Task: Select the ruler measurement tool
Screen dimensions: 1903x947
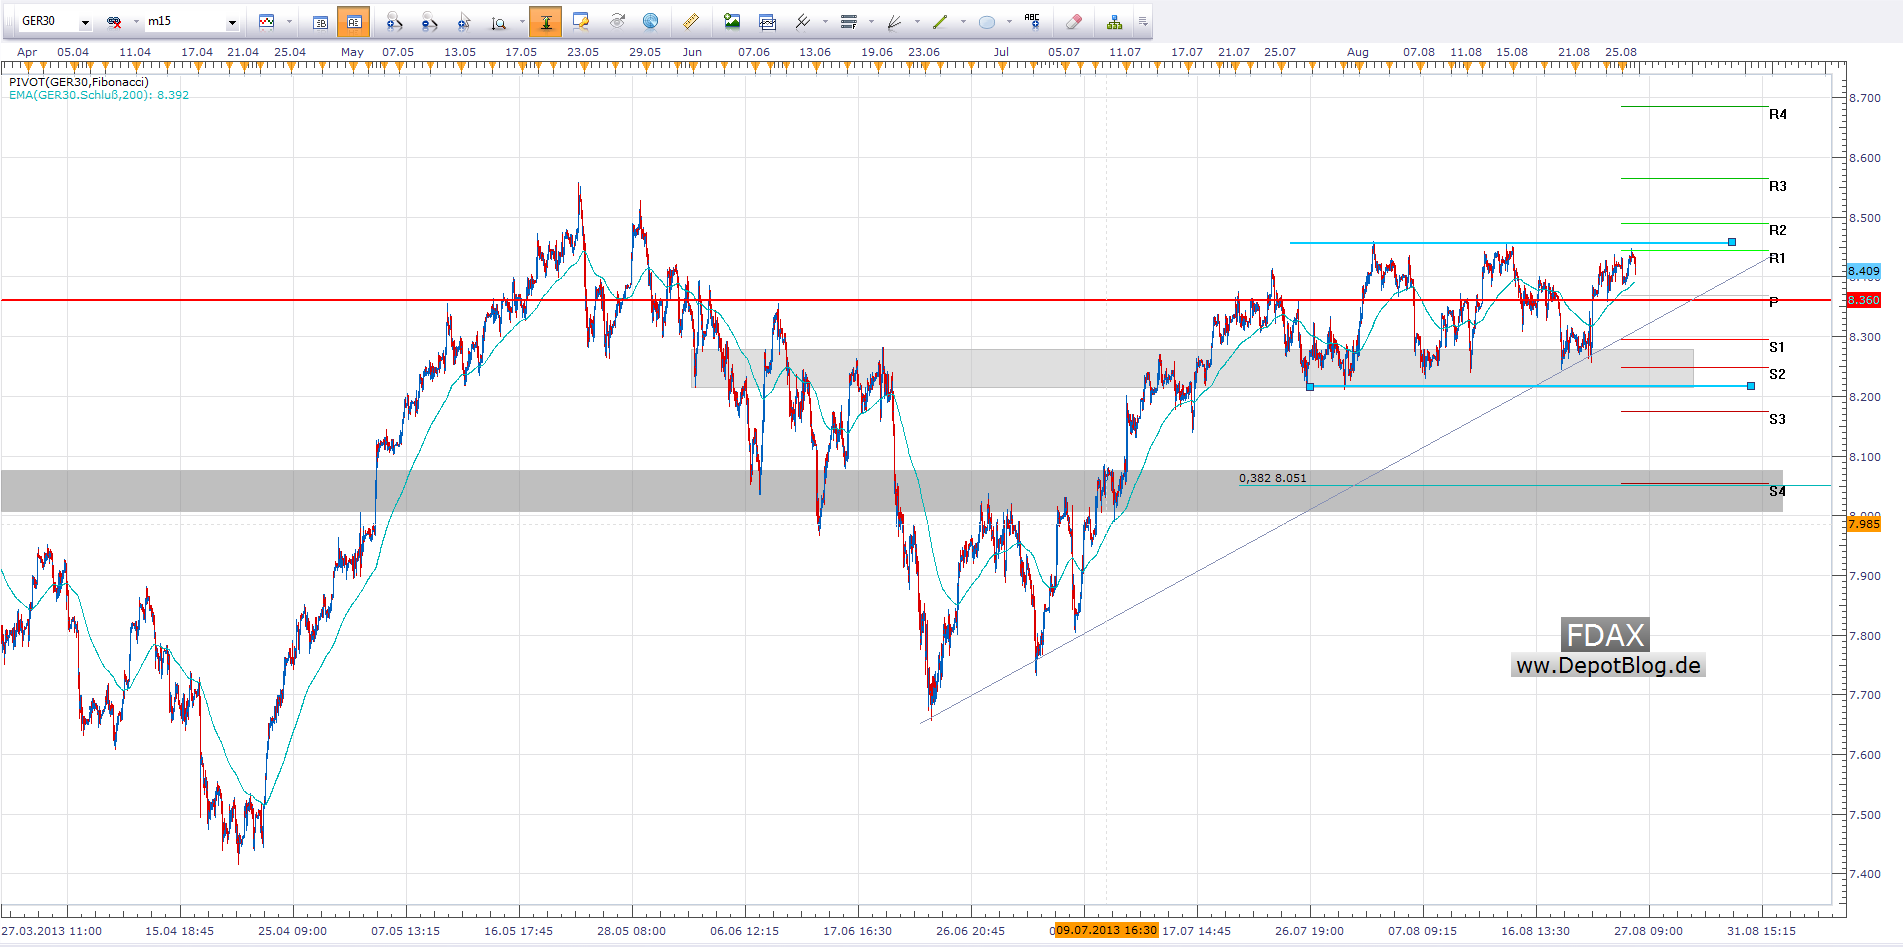Action: click(x=690, y=21)
